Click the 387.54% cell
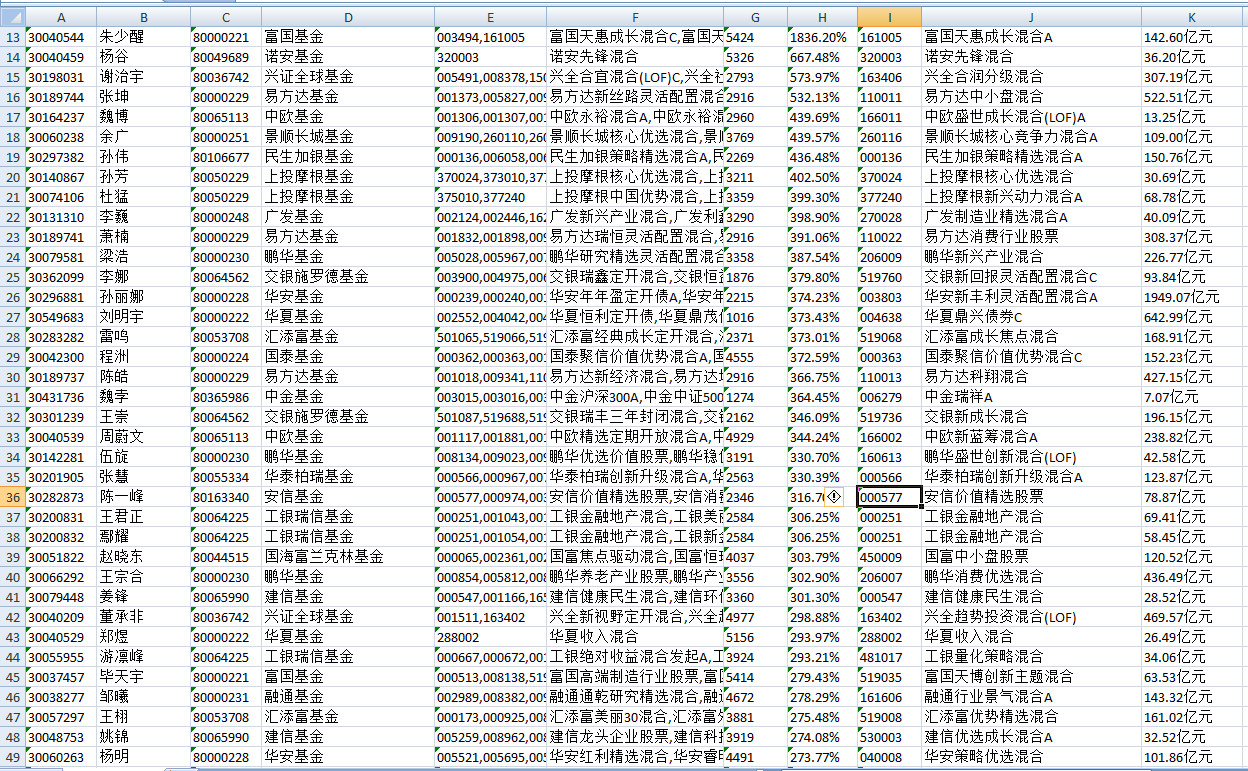The height and width of the screenshot is (771, 1248). coord(822,257)
